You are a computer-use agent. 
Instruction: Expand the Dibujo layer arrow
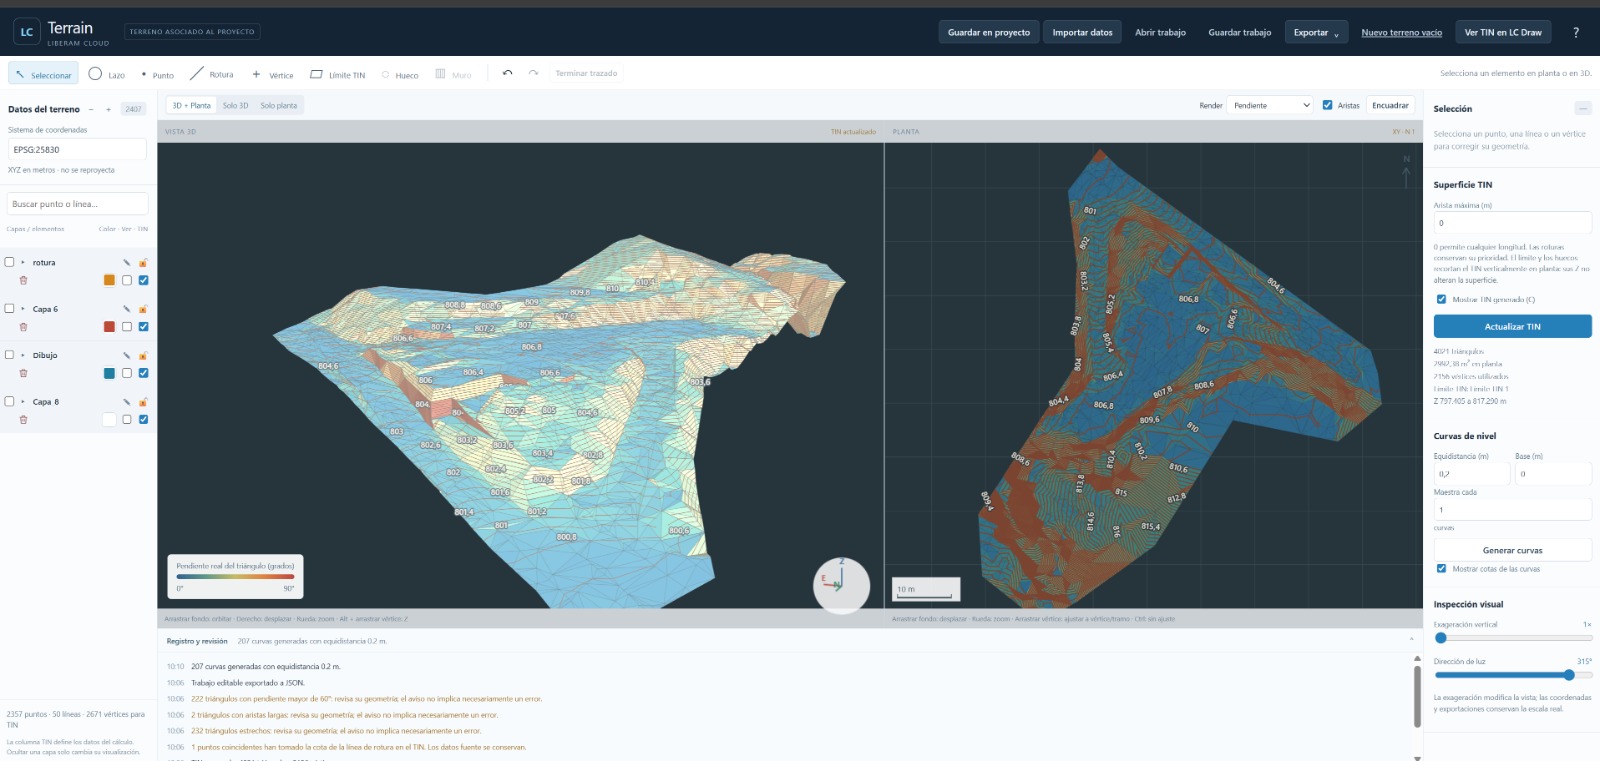click(x=23, y=355)
